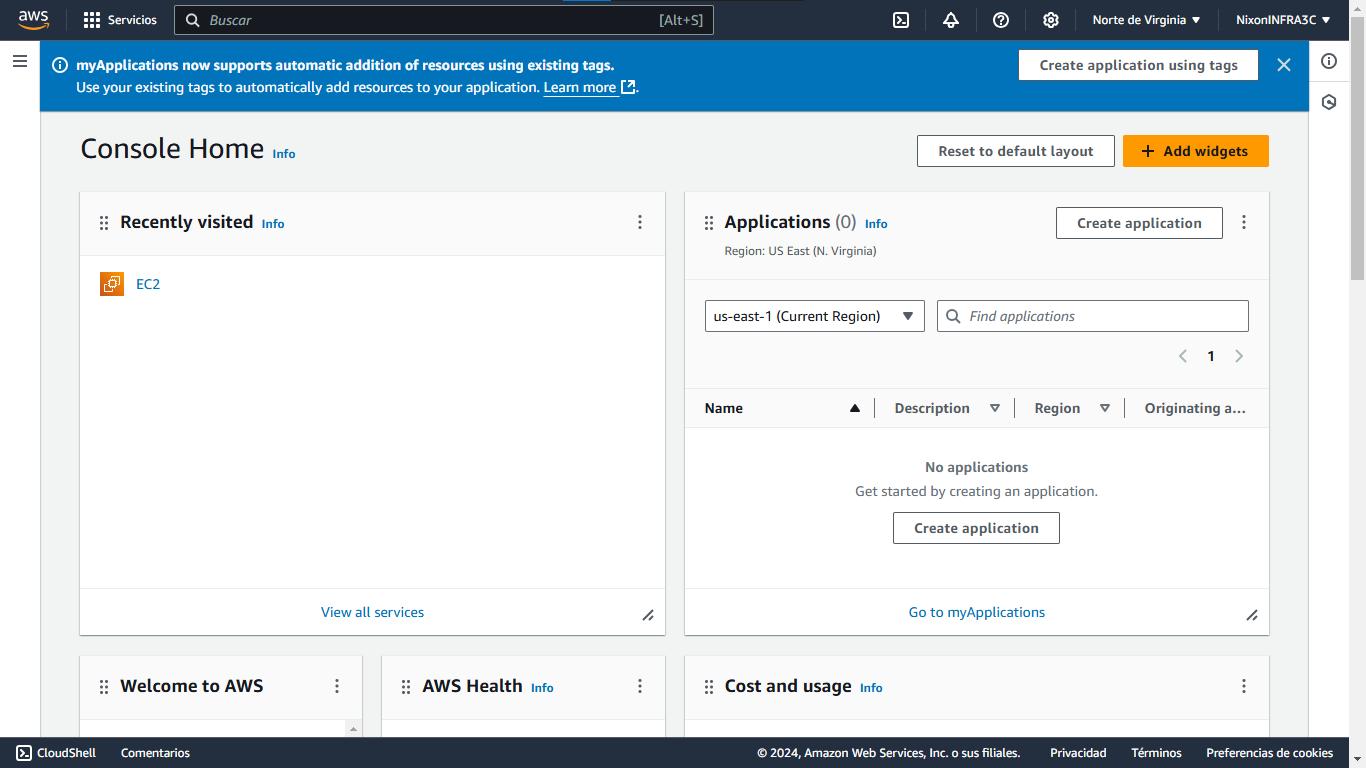The height and width of the screenshot is (768, 1366).
Task: Click the hexagon icon below info icon
Action: (x=1329, y=102)
